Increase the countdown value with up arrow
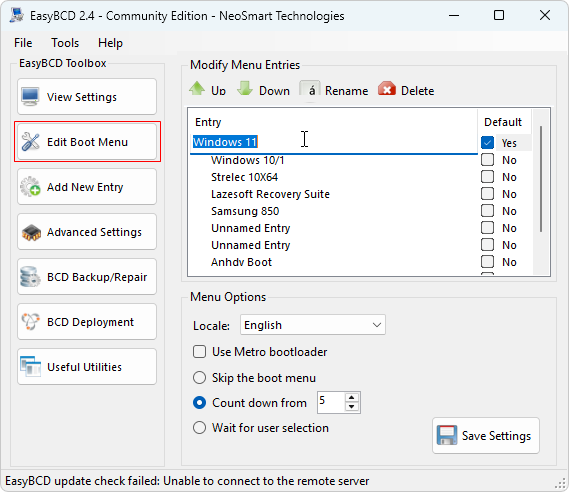This screenshot has width=569, height=492. [351, 398]
